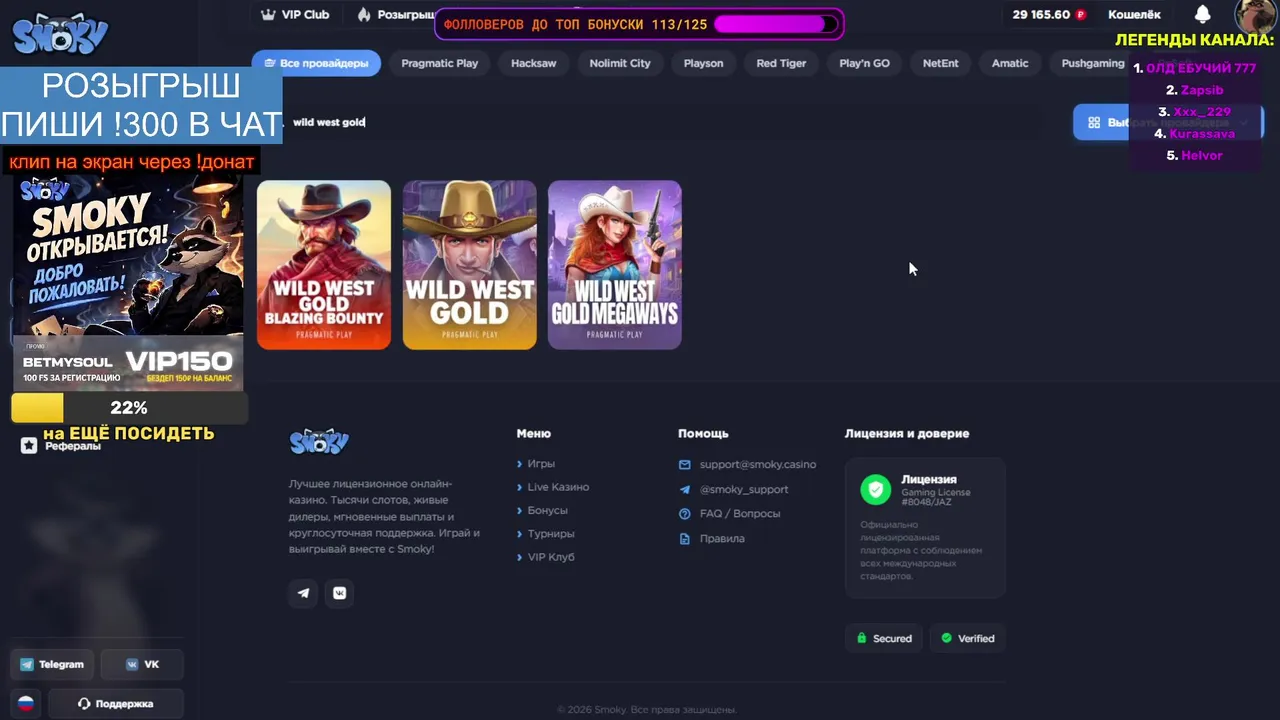Filter by Play'n GO provider

tap(864, 63)
